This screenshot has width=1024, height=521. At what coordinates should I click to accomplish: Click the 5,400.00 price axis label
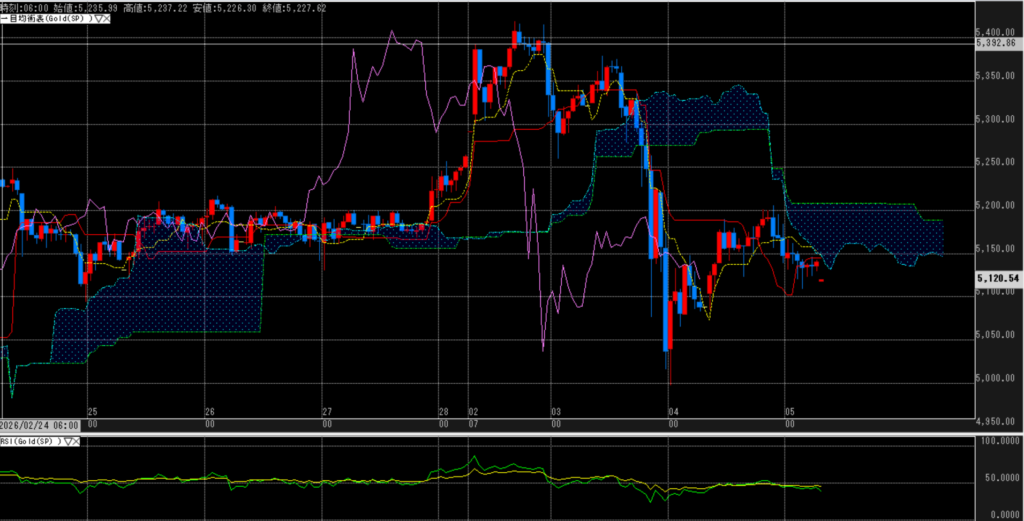point(995,33)
